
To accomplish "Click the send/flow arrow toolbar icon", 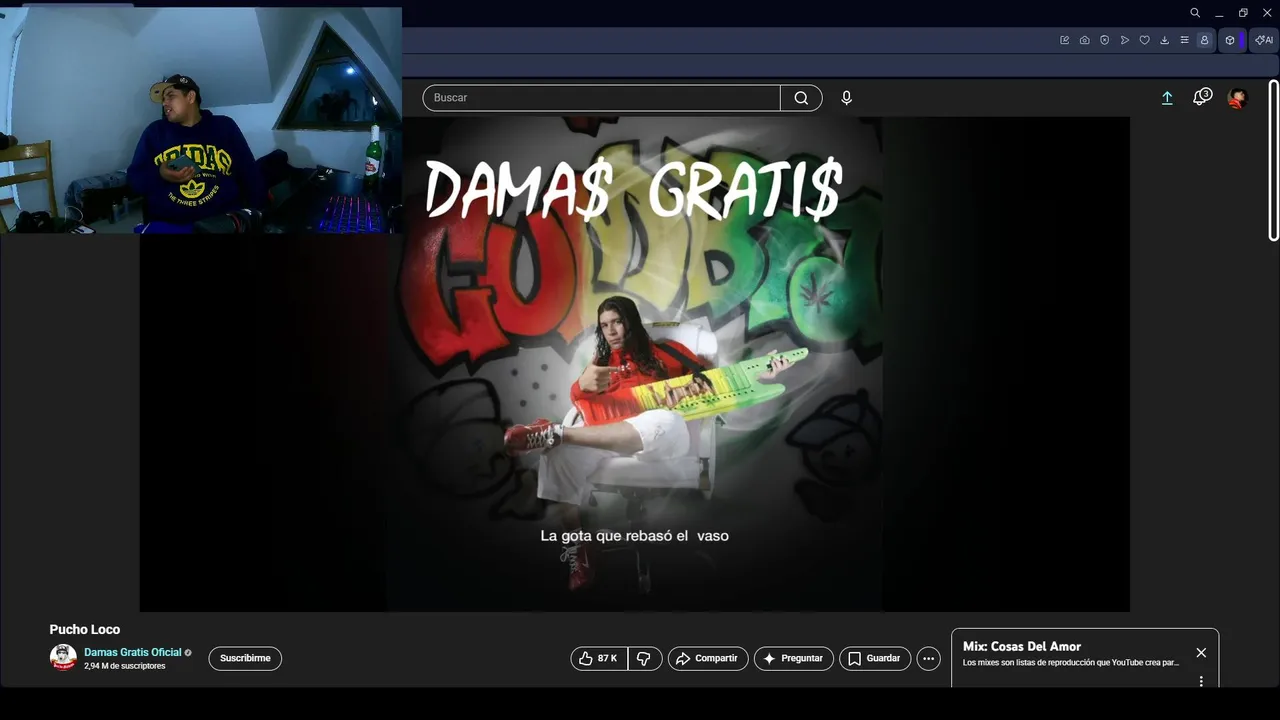I will coord(1125,40).
